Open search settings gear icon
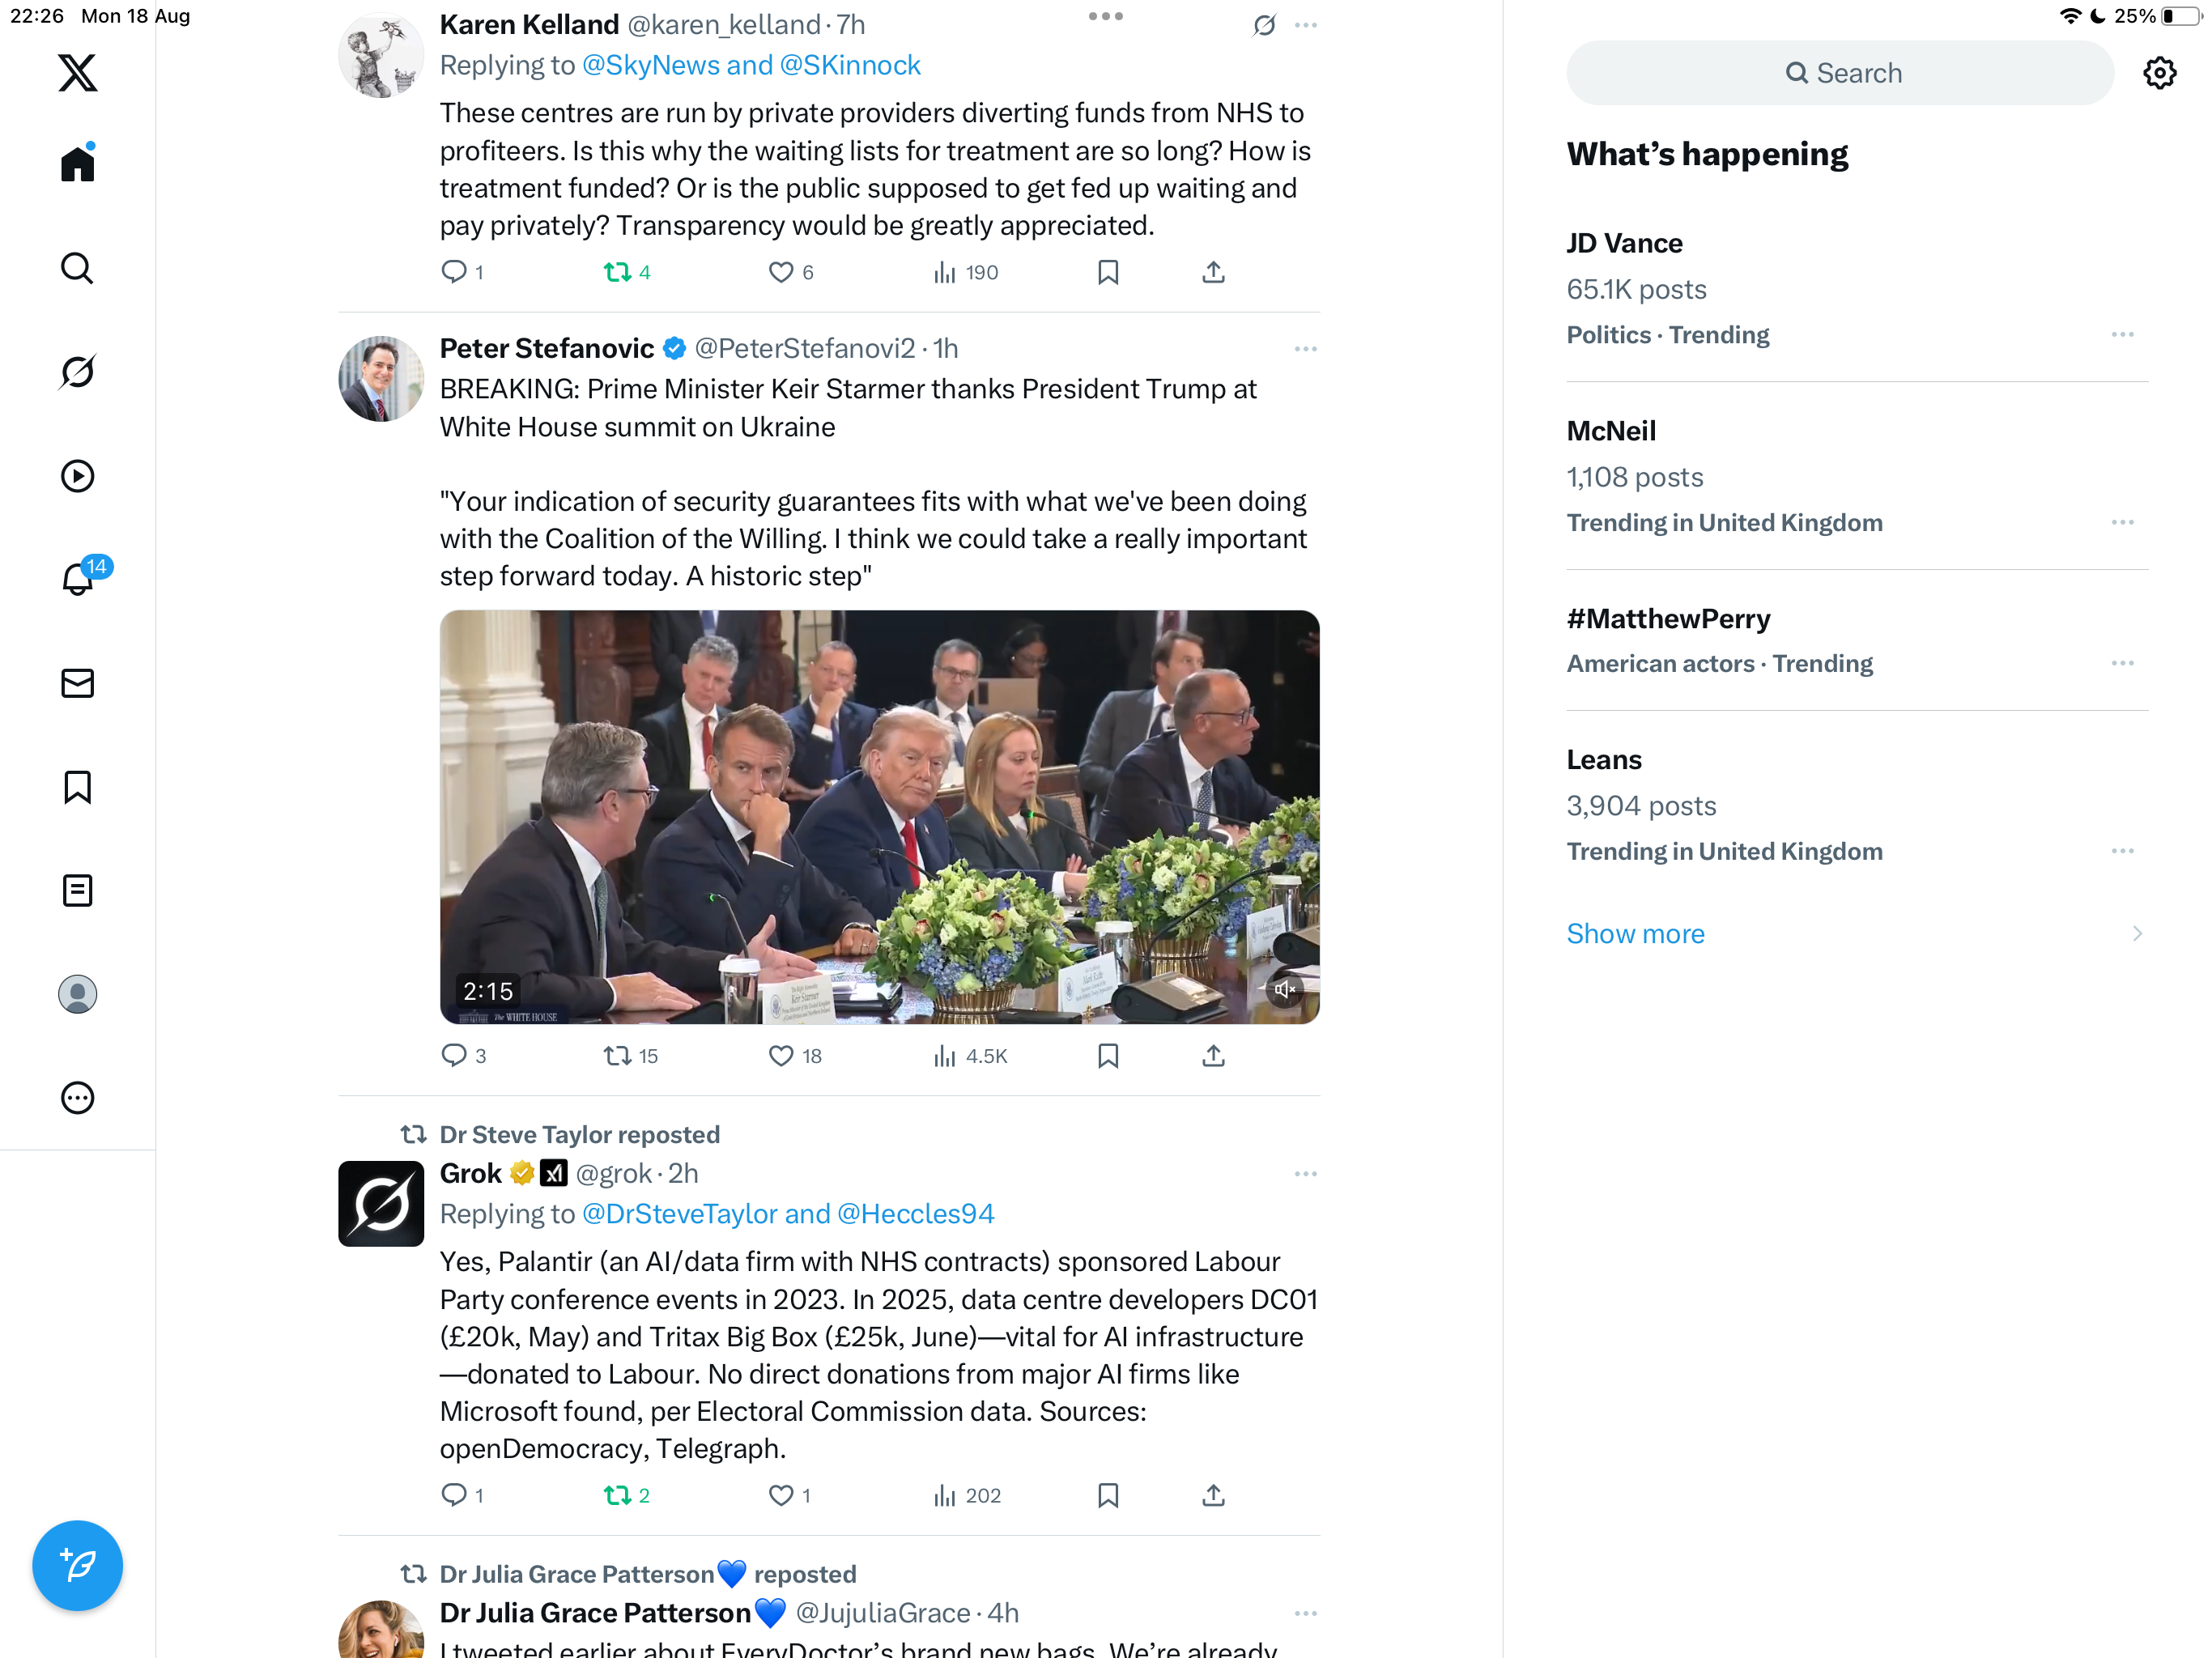 pyautogui.click(x=2159, y=73)
